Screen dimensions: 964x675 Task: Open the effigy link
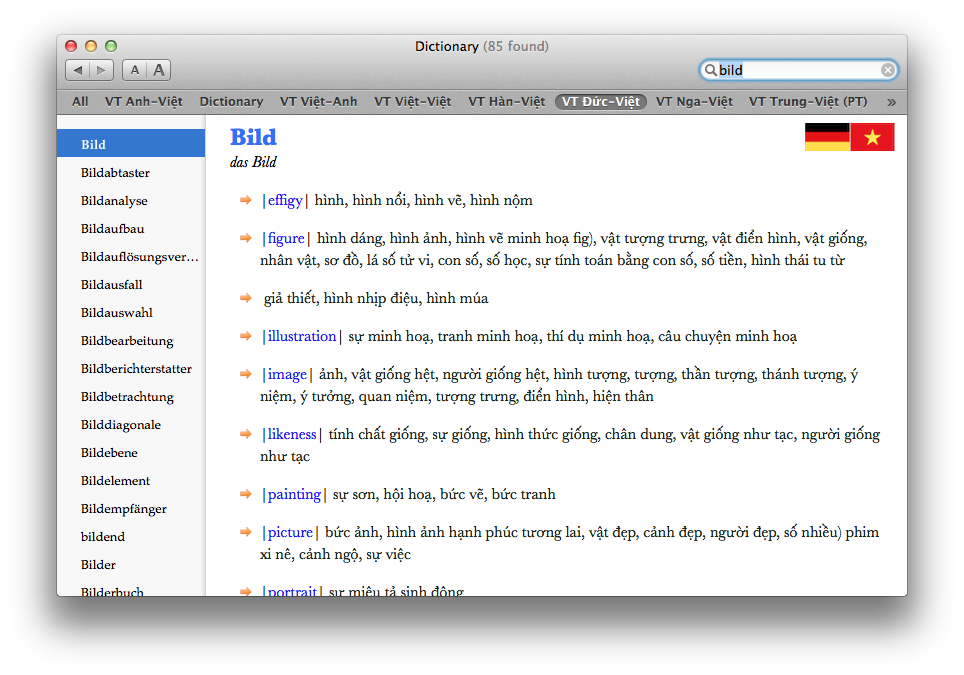pos(285,200)
